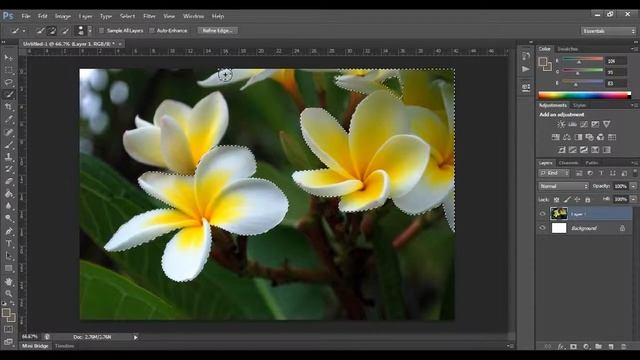Toggle lock image pixels brush icon
The width and height of the screenshot is (640, 360).
[567, 200]
